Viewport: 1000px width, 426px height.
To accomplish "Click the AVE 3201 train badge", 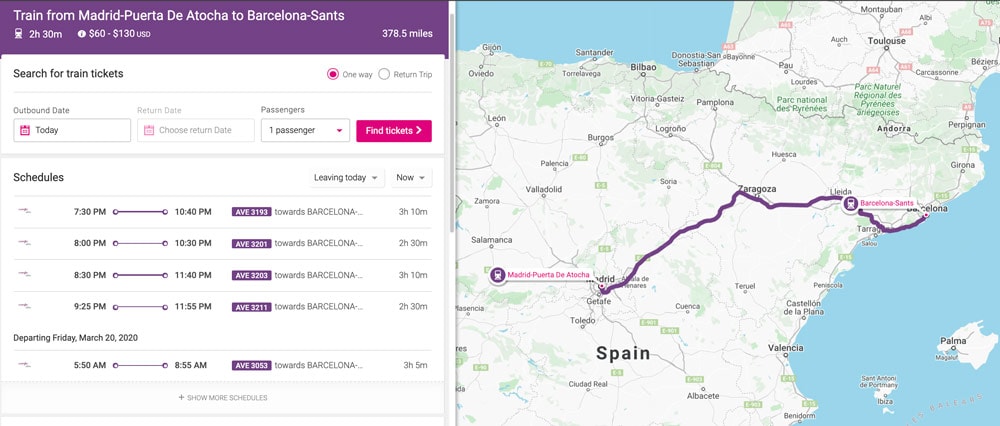I will click(x=252, y=244).
